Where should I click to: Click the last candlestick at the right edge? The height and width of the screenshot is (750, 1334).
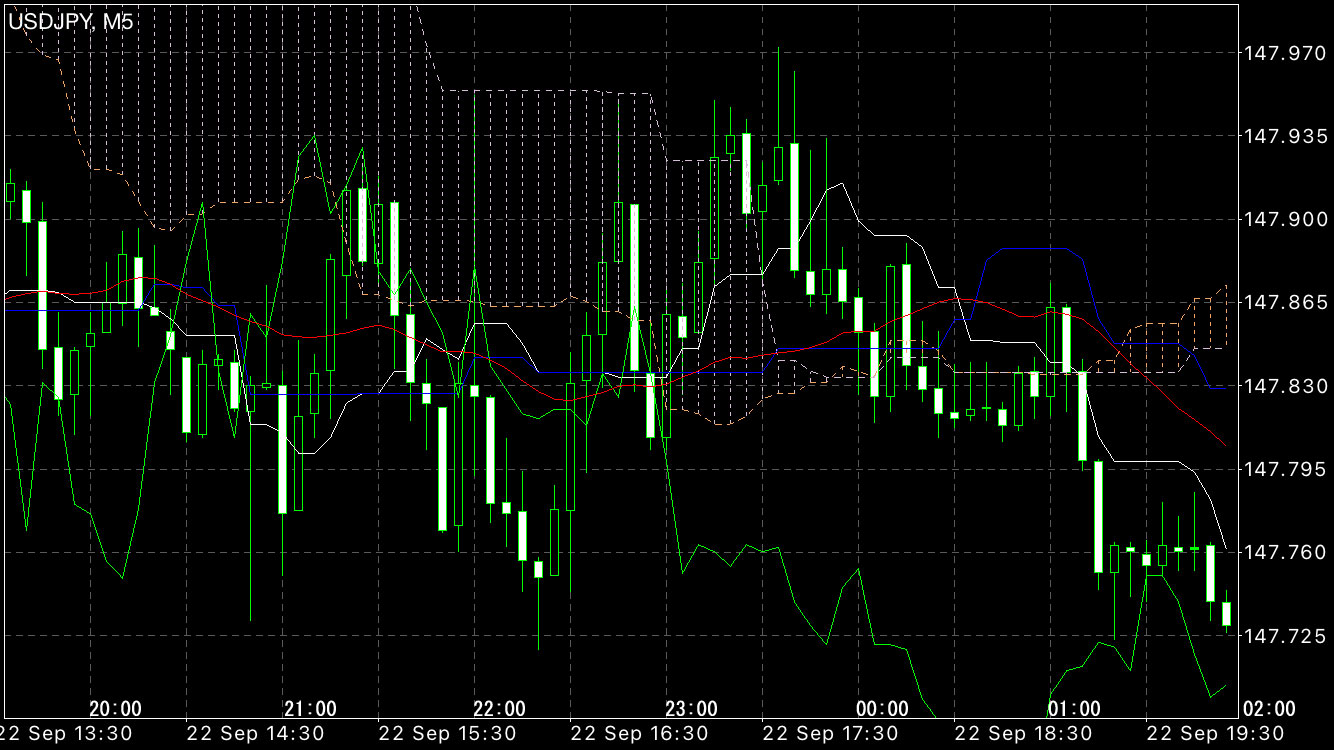[x=1226, y=613]
